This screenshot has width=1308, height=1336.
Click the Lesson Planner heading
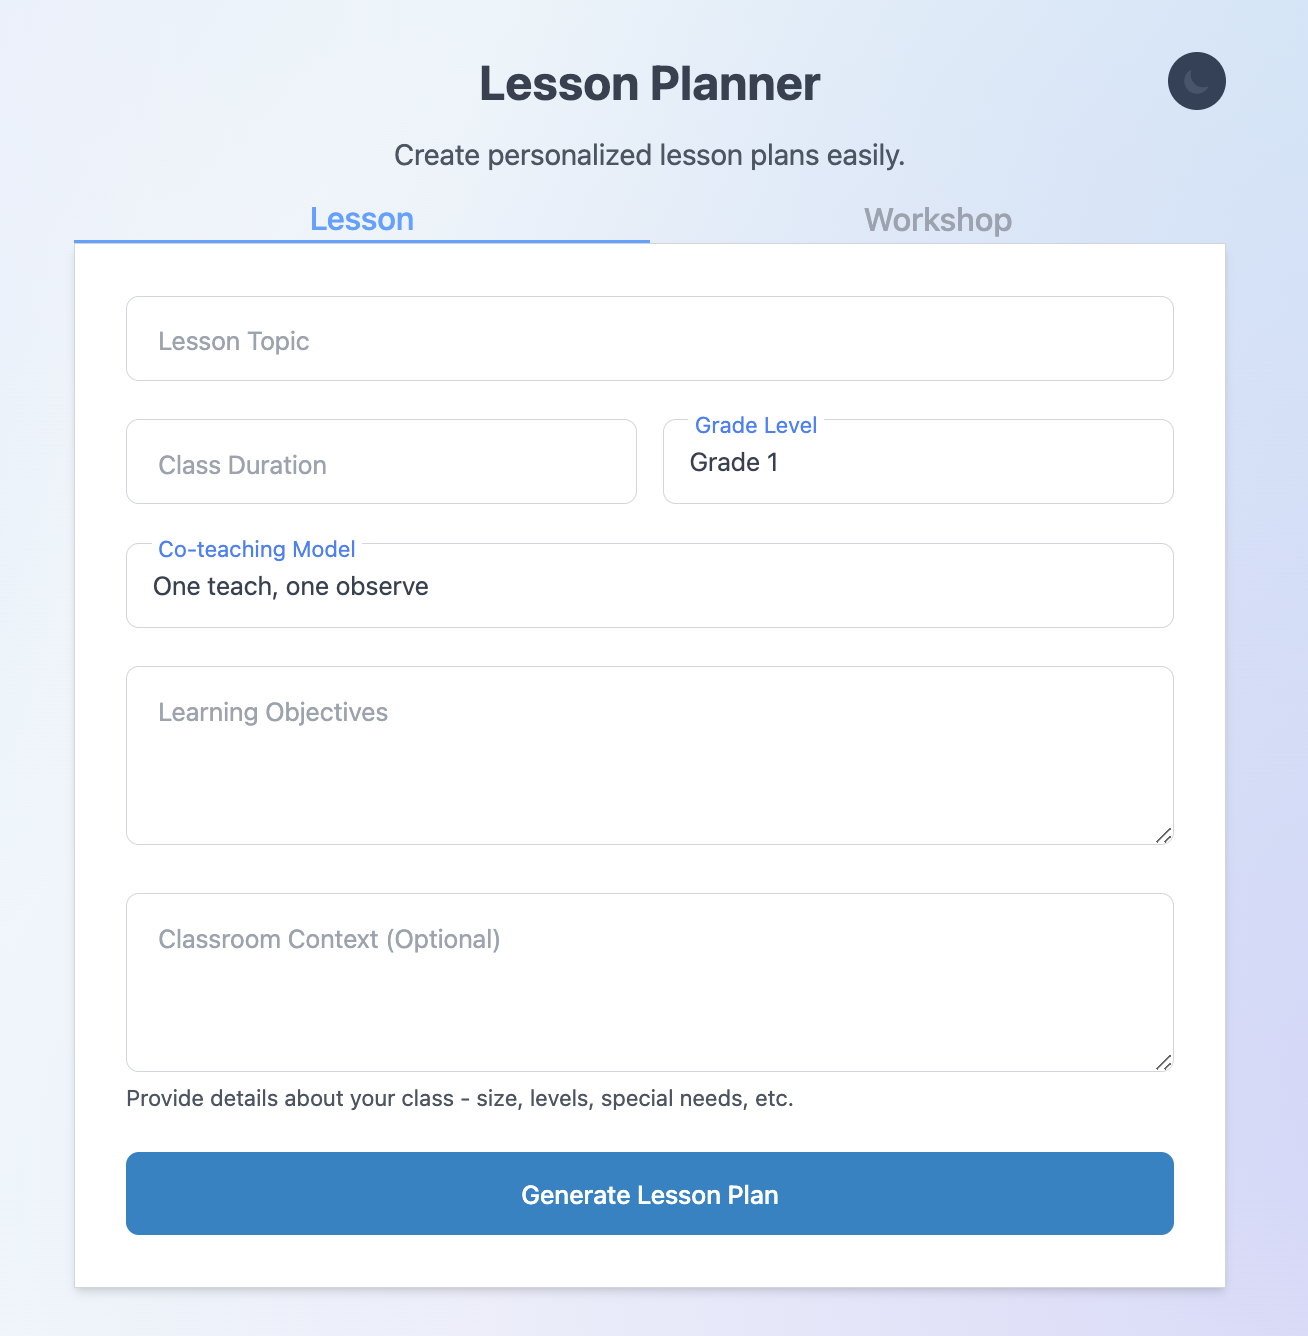(649, 84)
